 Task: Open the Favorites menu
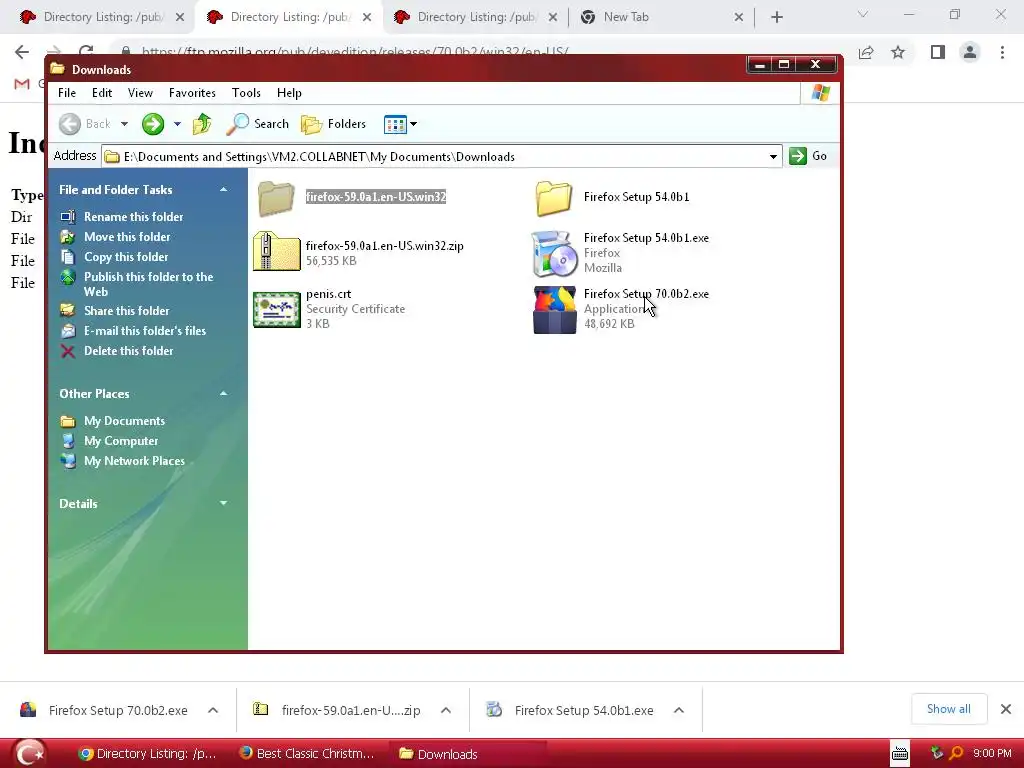(x=192, y=93)
